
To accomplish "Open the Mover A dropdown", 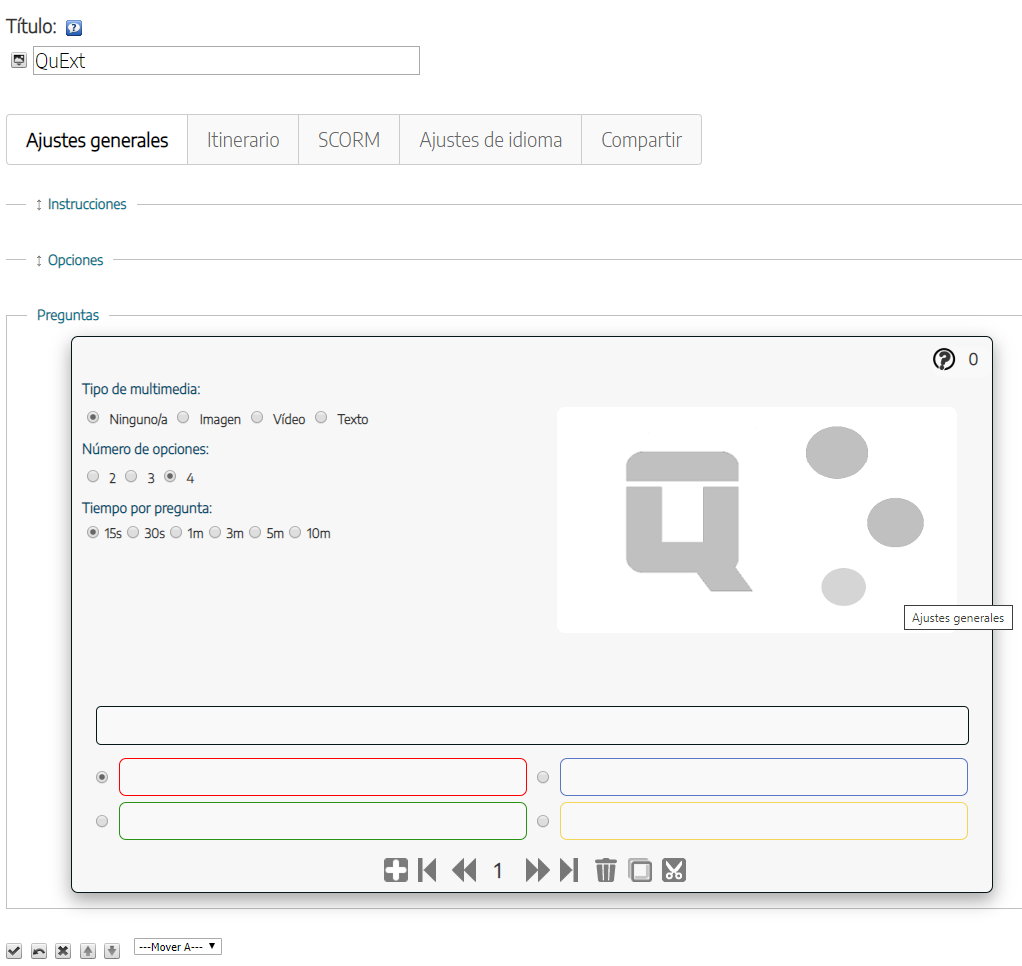I will (x=178, y=946).
